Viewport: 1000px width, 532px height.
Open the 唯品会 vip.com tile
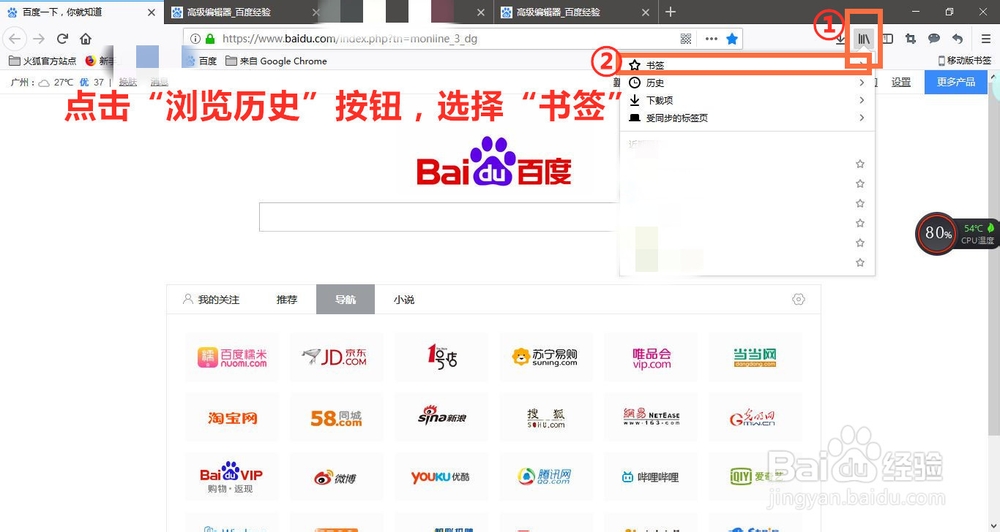point(651,357)
